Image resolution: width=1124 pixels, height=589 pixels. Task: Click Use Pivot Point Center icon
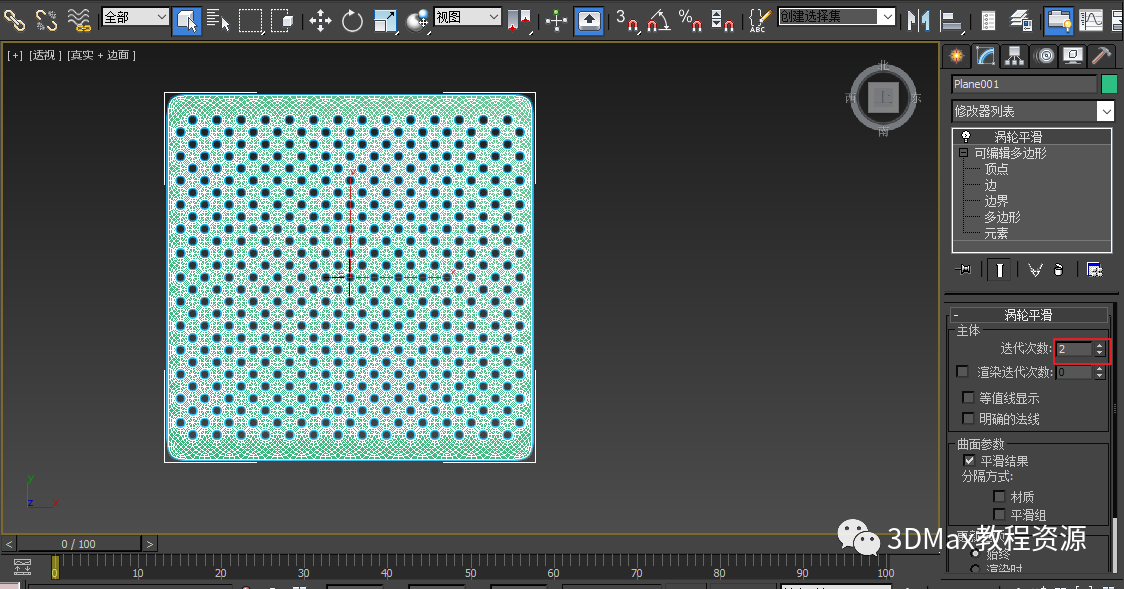point(519,20)
